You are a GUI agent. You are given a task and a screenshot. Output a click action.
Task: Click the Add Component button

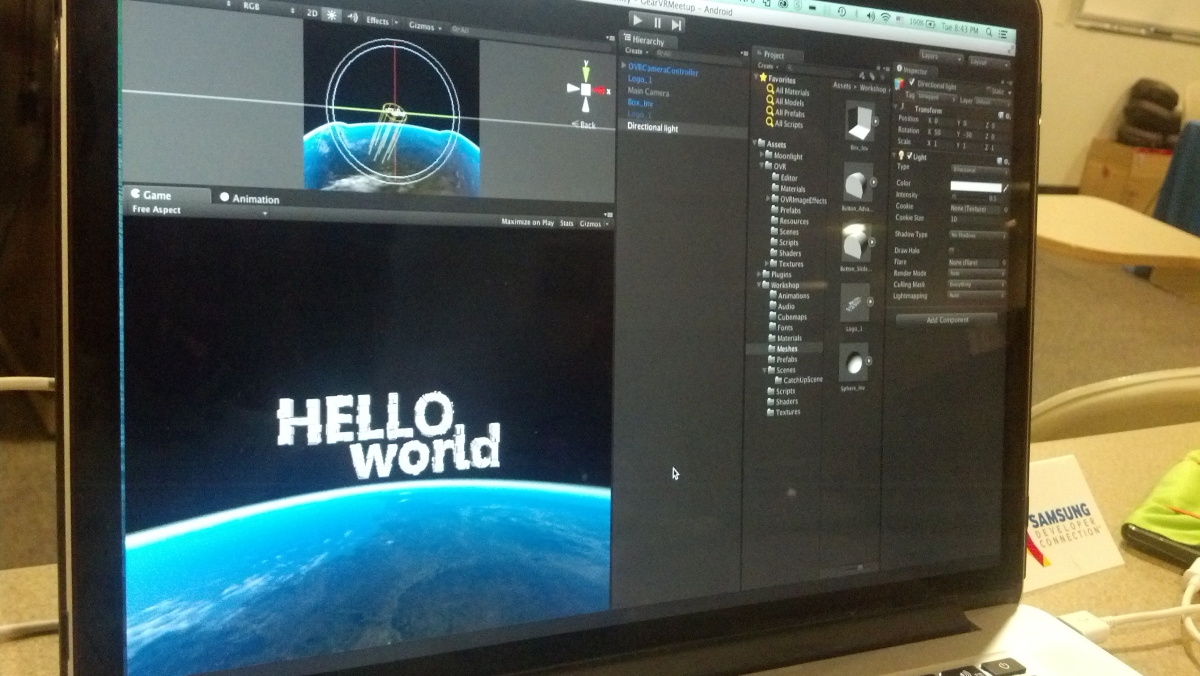tap(946, 319)
